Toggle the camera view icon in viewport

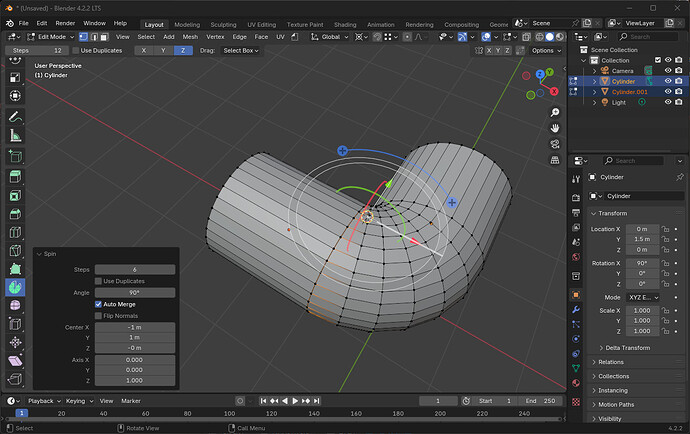pos(555,144)
